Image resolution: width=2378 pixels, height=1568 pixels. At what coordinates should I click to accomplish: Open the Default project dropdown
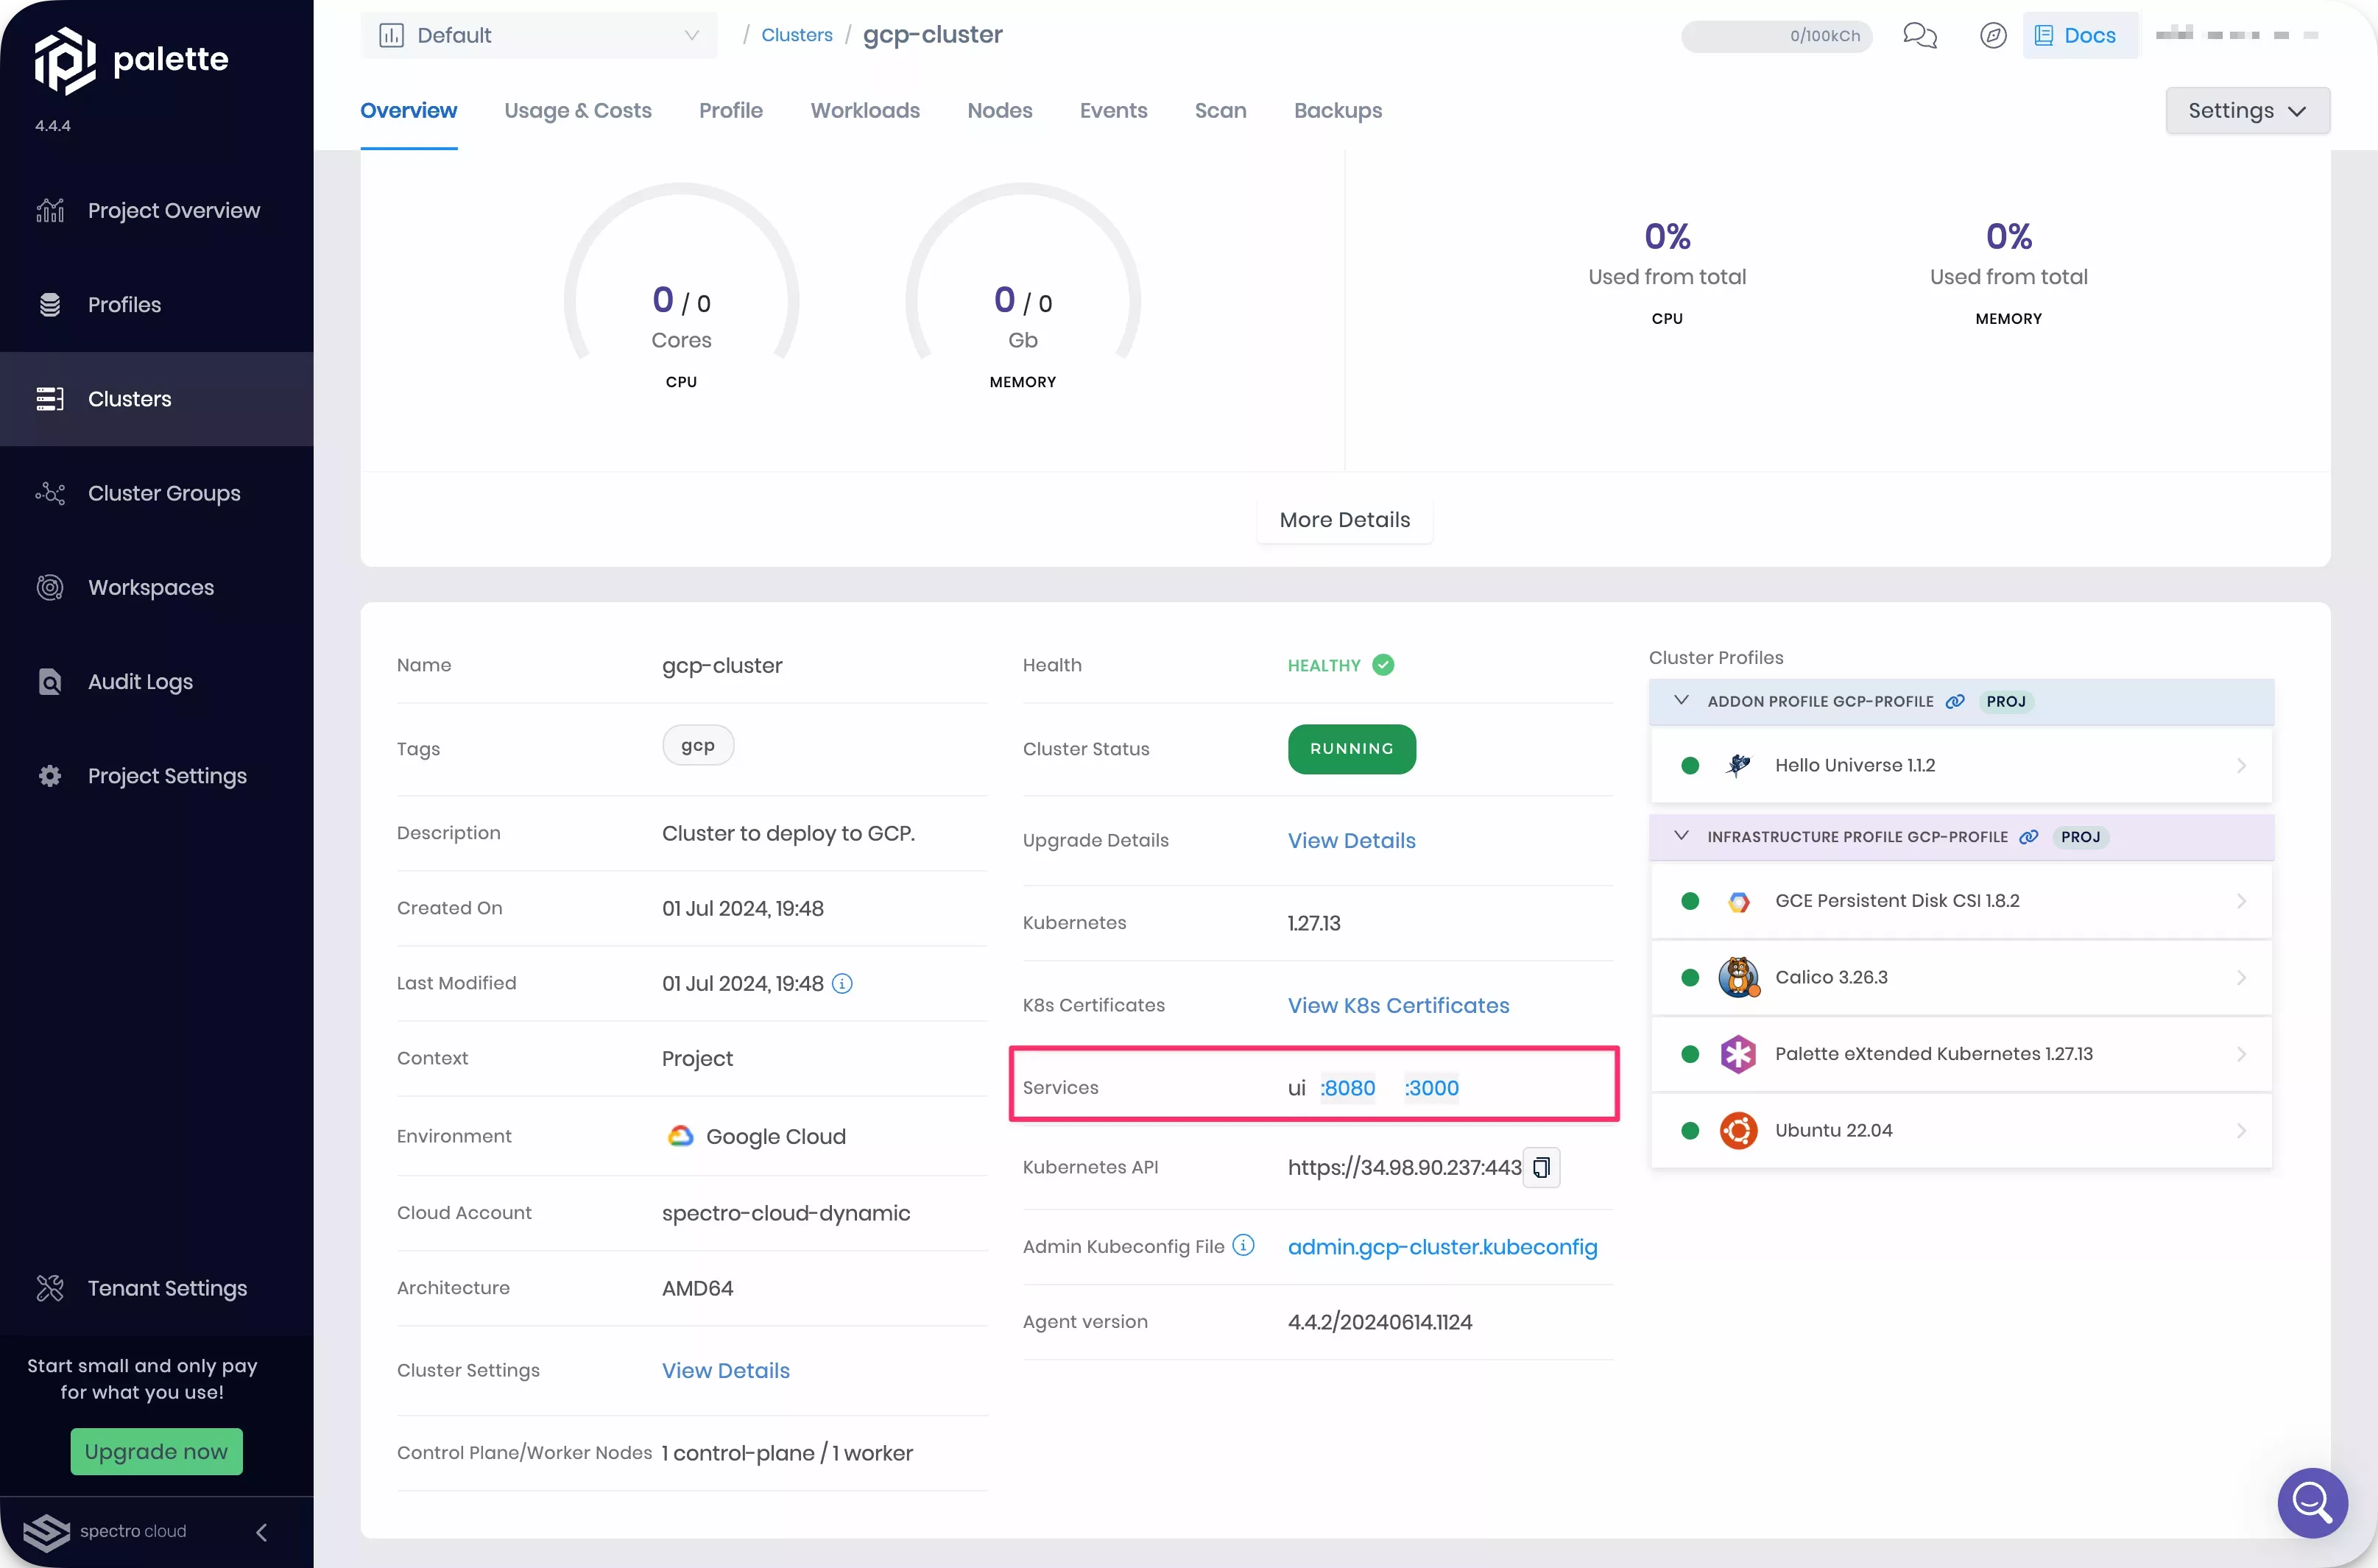[539, 35]
